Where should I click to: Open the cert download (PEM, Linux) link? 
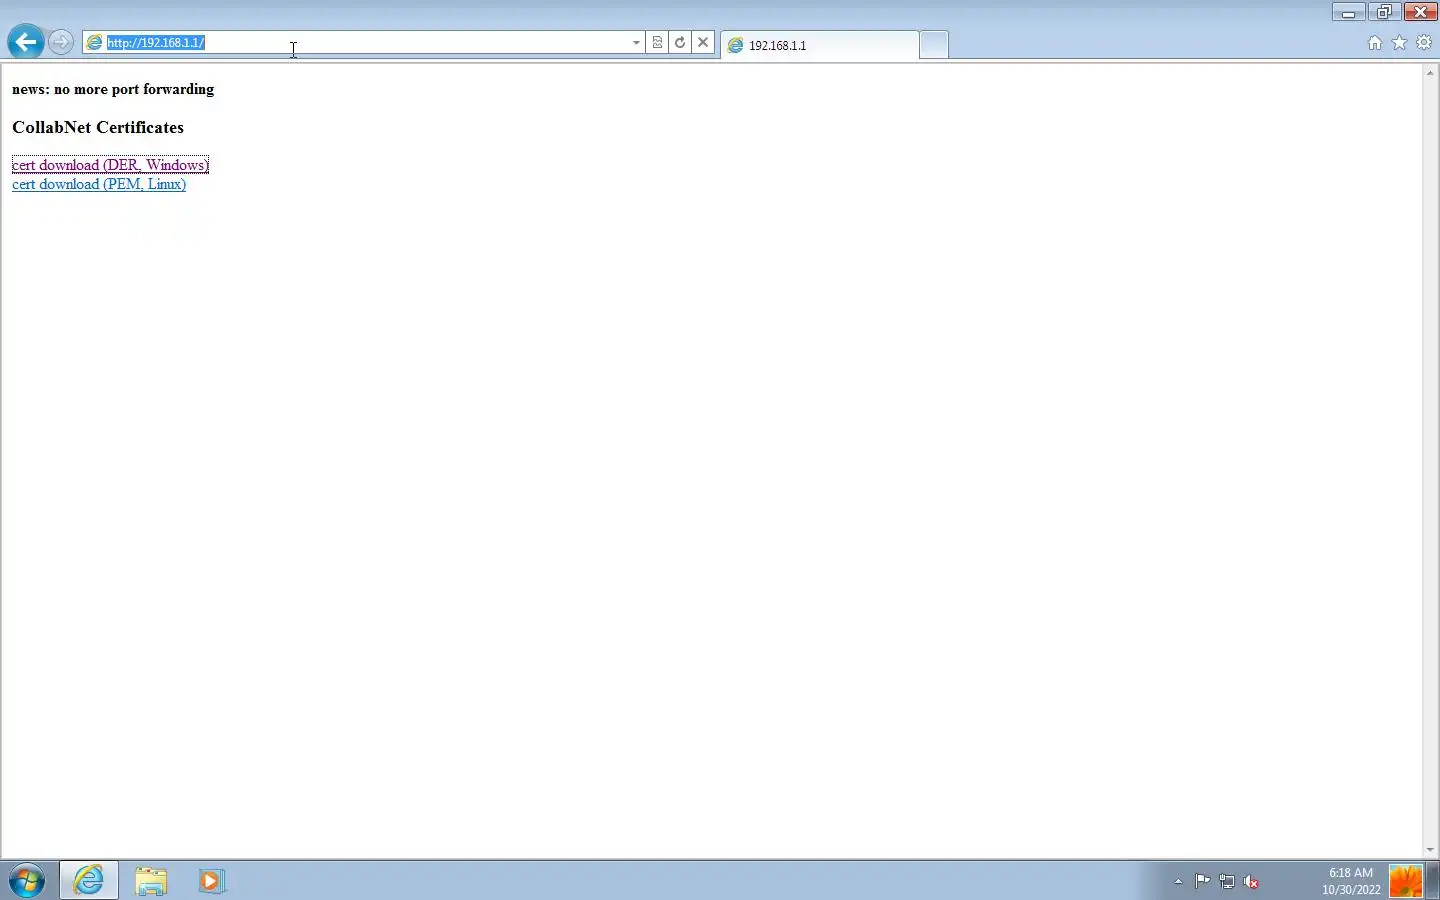tap(99, 184)
